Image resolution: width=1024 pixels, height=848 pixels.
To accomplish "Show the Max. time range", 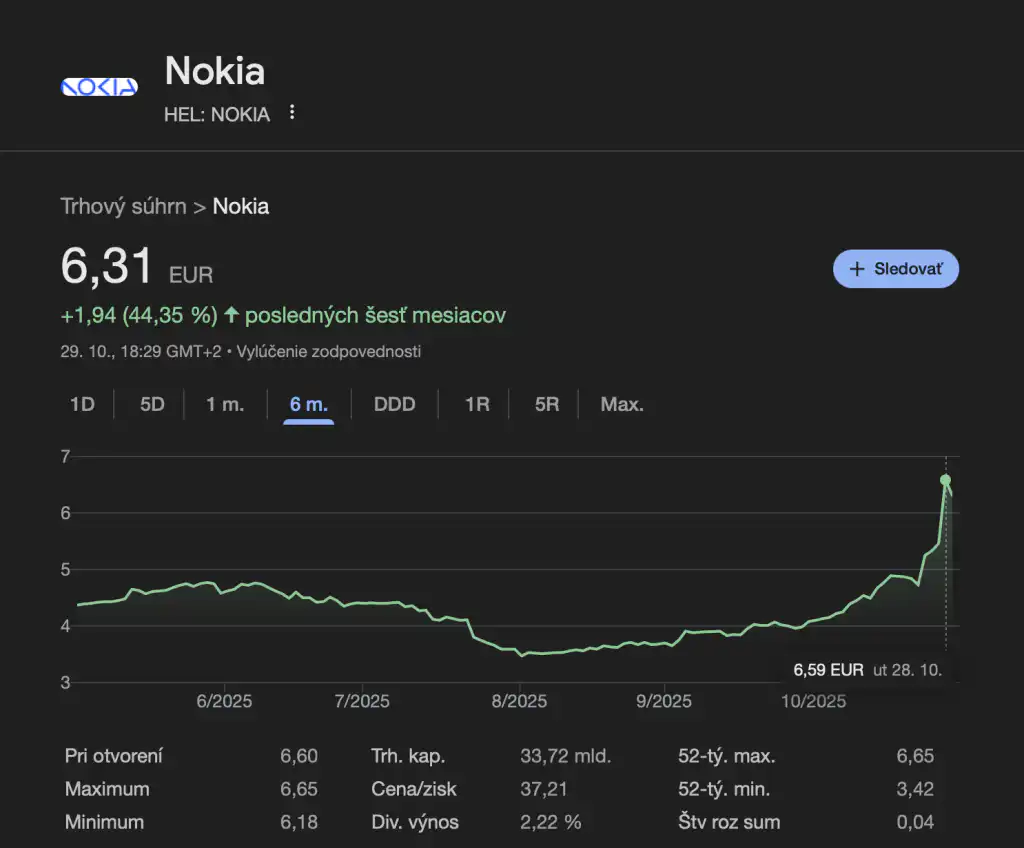I will [622, 405].
